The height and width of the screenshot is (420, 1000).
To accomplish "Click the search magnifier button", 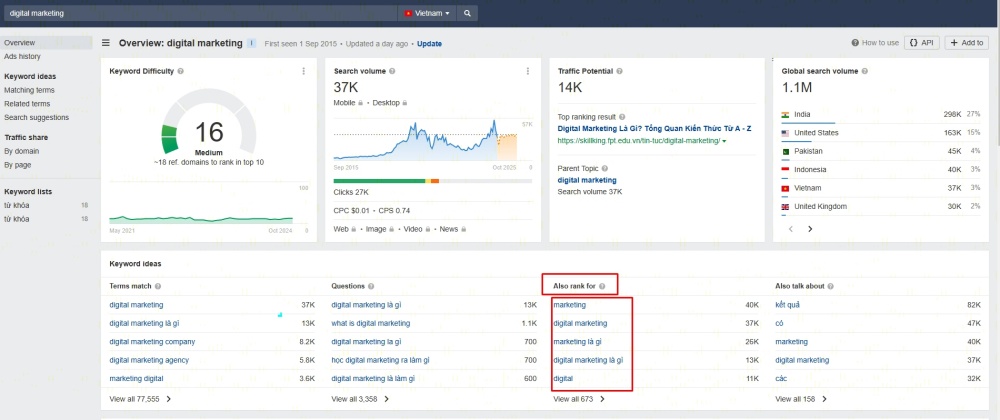I will (468, 14).
